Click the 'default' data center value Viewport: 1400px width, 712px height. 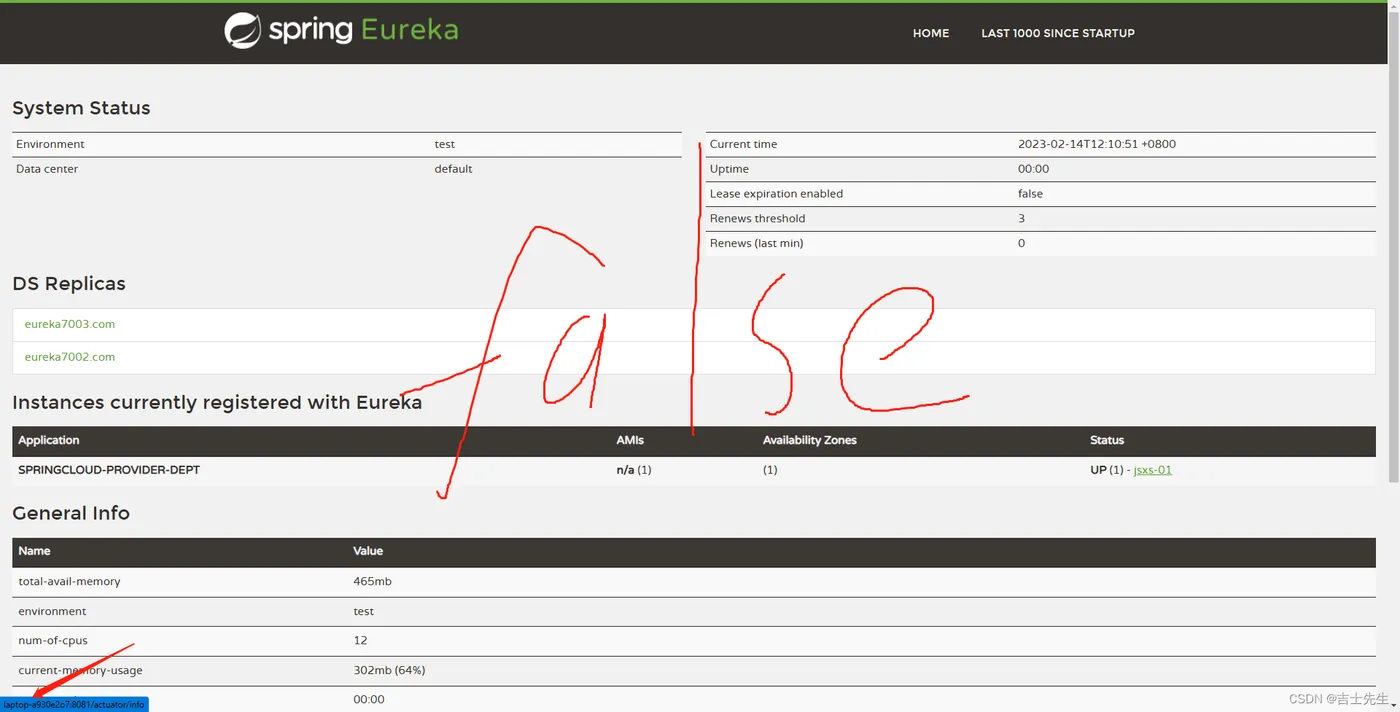click(x=453, y=169)
